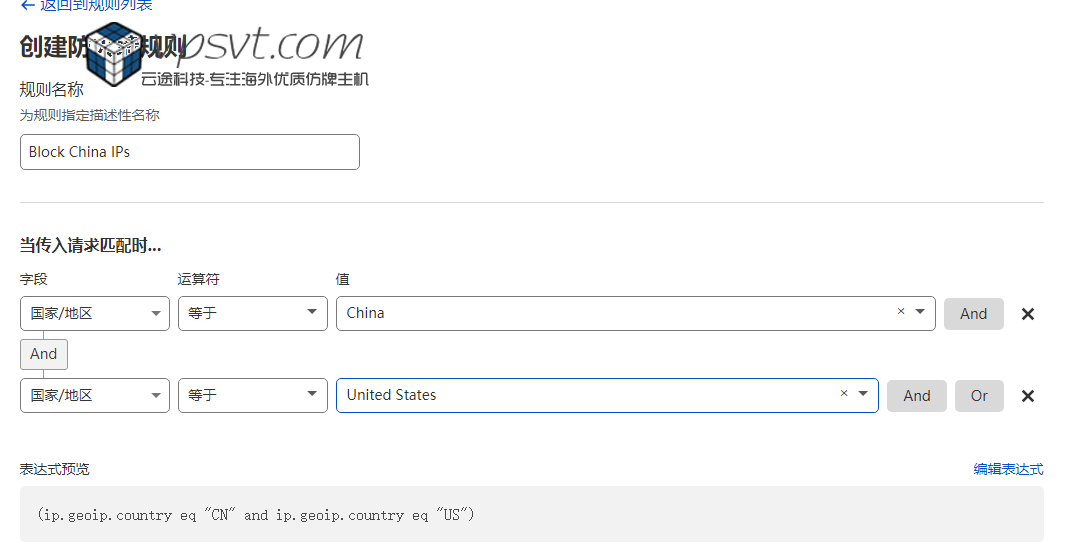Click the And button in the China row
Image resolution: width=1074 pixels, height=559 pixels.
point(973,313)
